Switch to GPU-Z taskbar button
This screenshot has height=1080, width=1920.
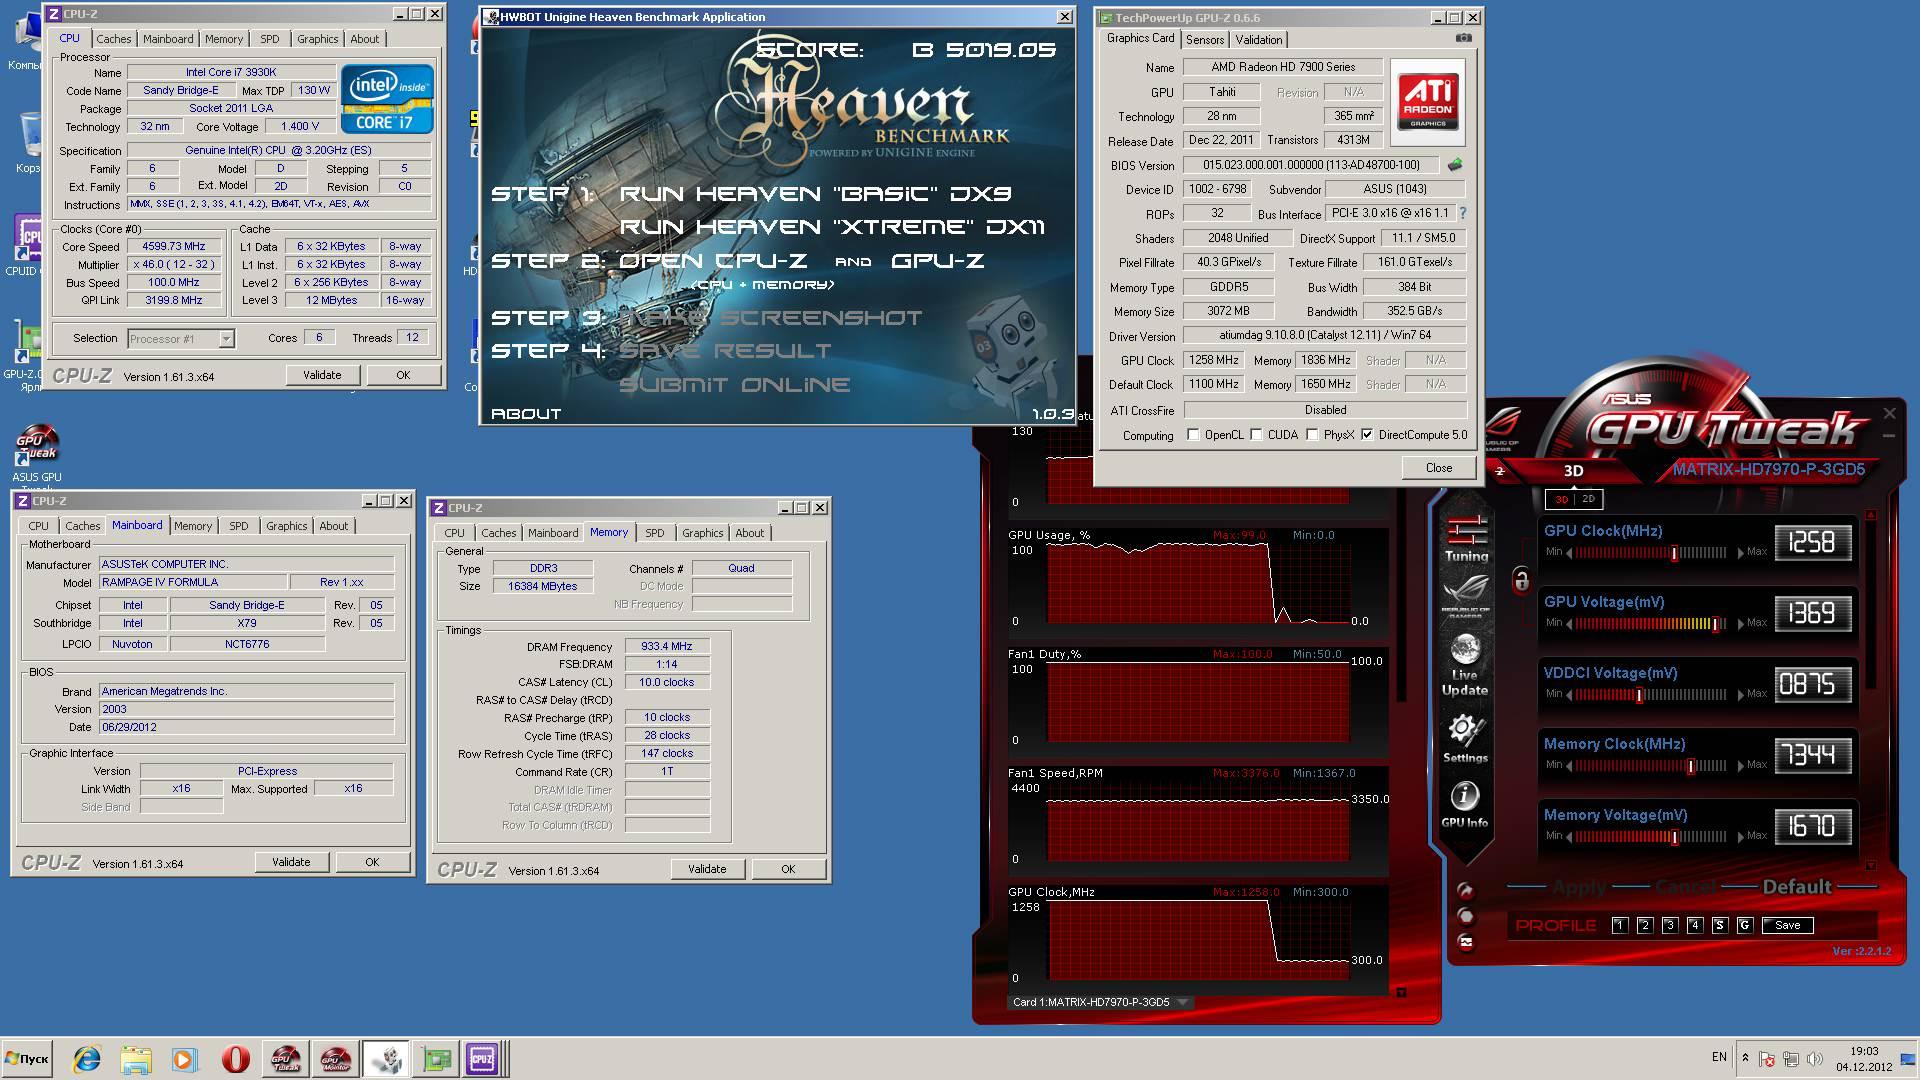coord(437,1059)
